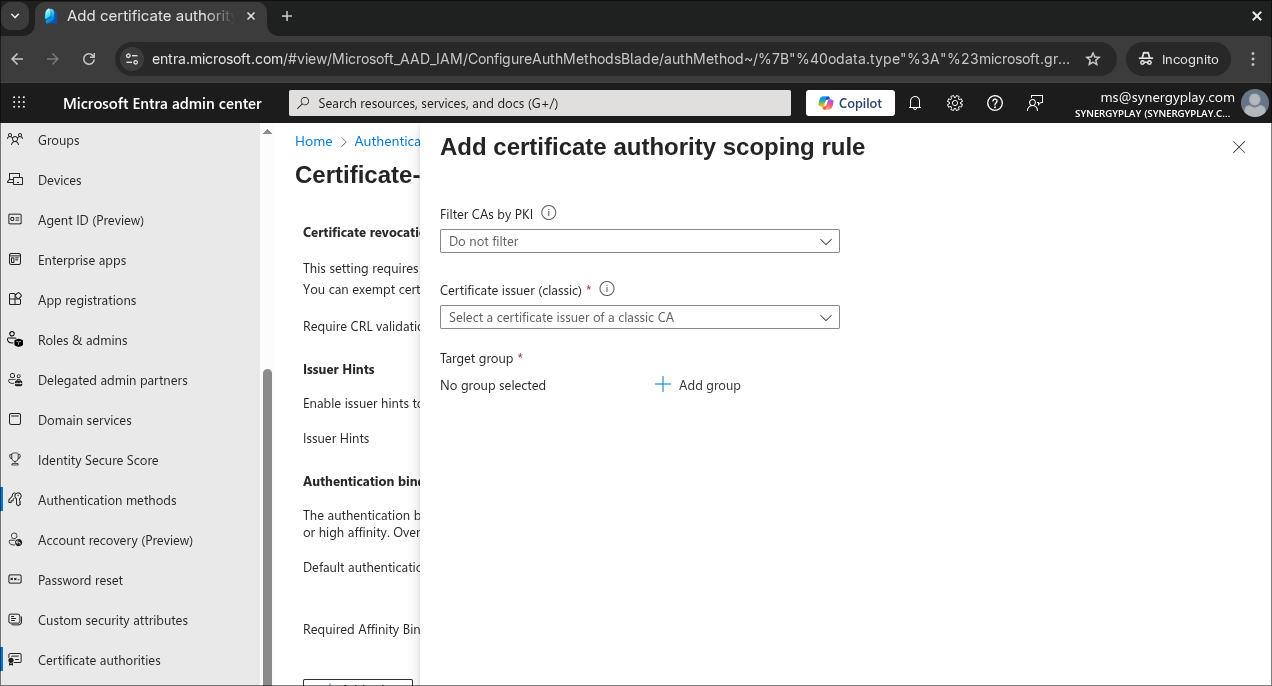Click the Custom security attributes icon
This screenshot has width=1272, height=686.
pyautogui.click(x=15, y=620)
